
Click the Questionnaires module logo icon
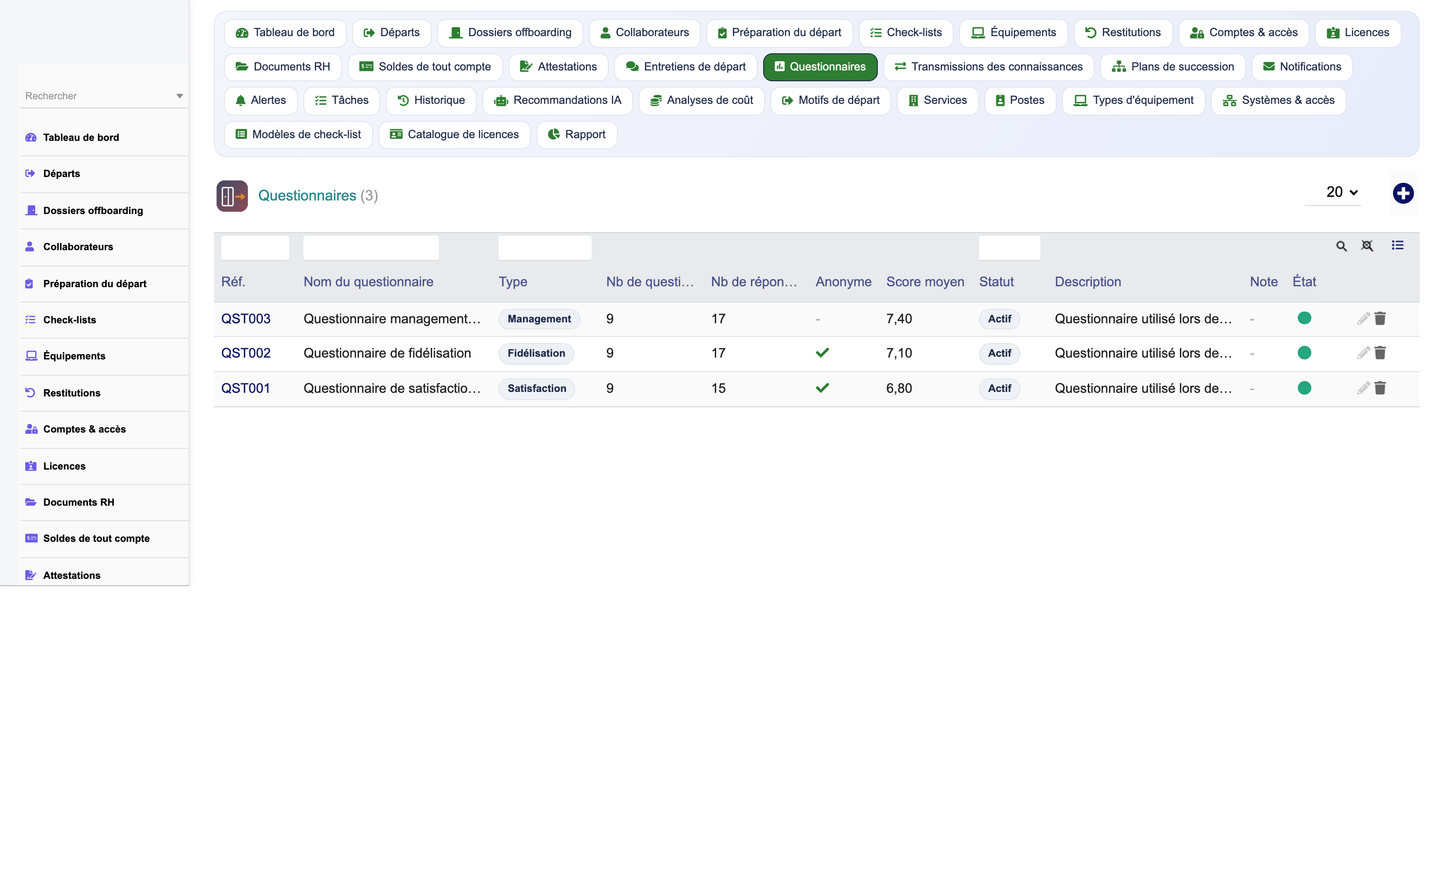(x=232, y=196)
